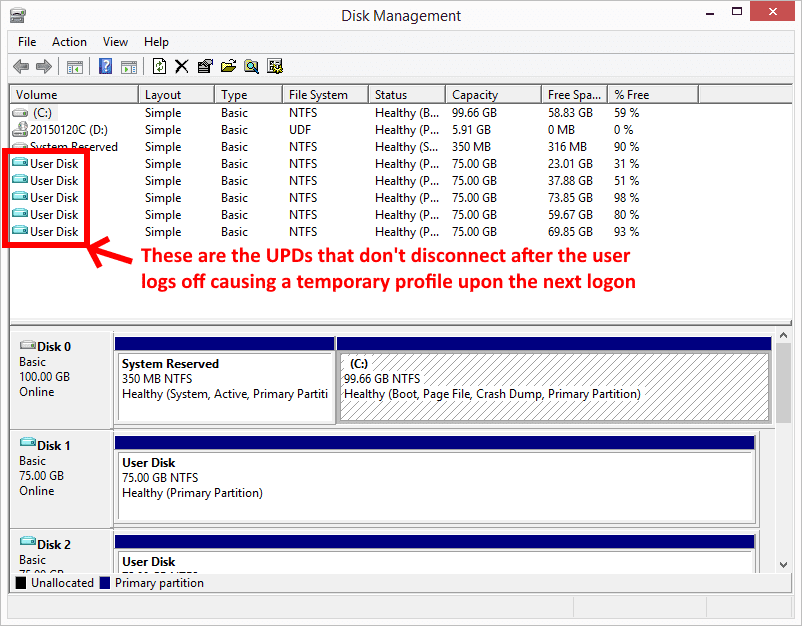Click the Refresh toolbar icon

(159, 66)
